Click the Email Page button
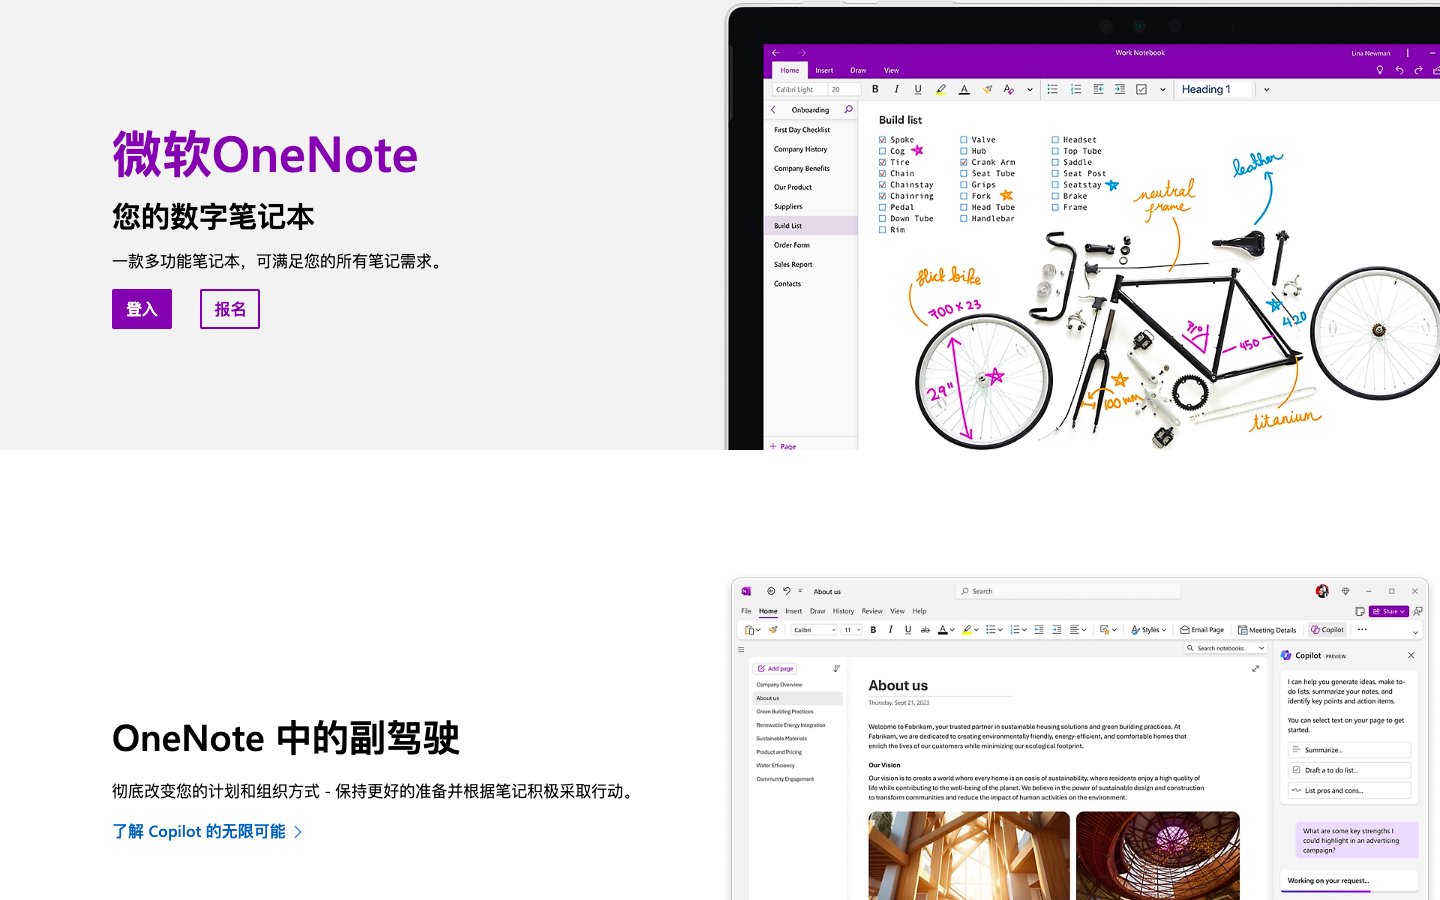The width and height of the screenshot is (1440, 900). click(1202, 630)
